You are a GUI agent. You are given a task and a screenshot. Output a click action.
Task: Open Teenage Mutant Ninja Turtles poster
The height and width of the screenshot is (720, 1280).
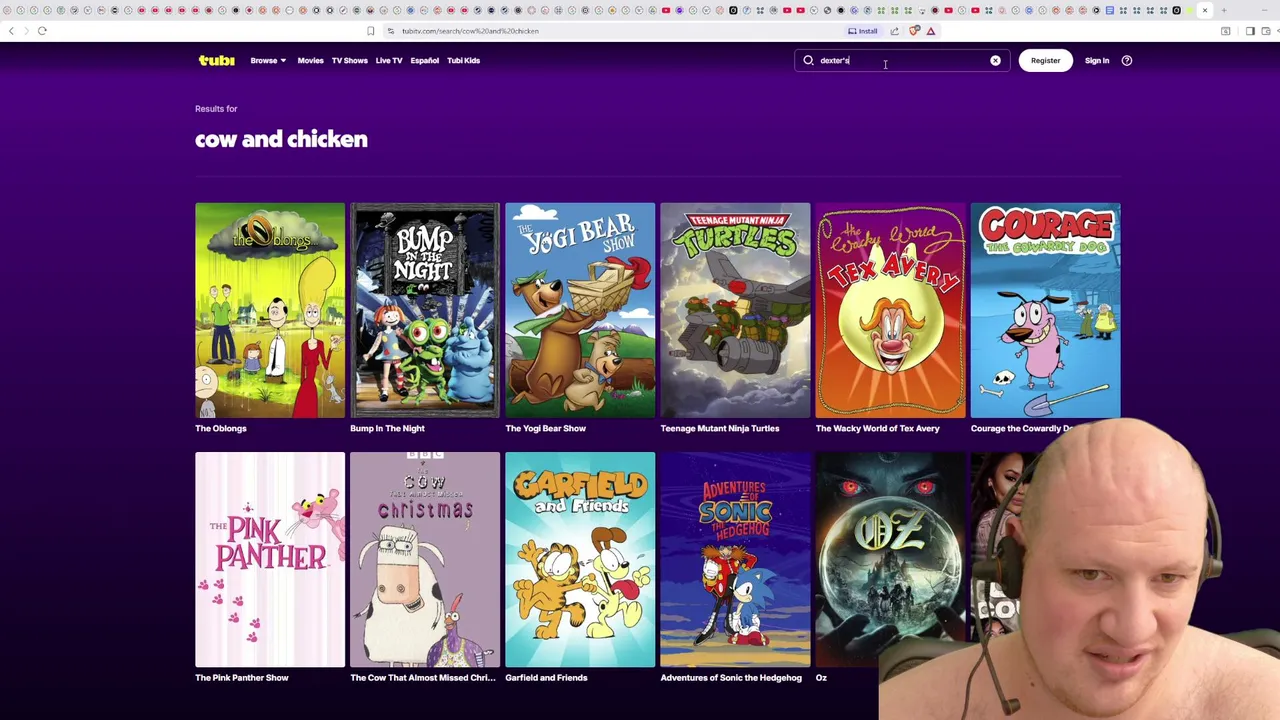tap(735, 310)
